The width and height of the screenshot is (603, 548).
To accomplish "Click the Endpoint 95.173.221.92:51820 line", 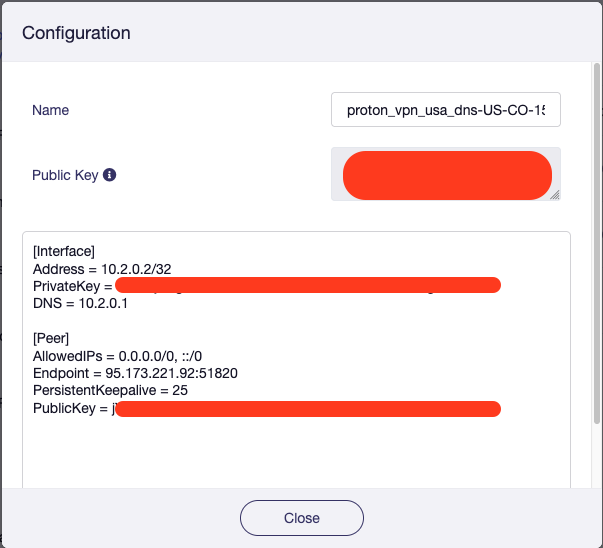I will pos(135,374).
